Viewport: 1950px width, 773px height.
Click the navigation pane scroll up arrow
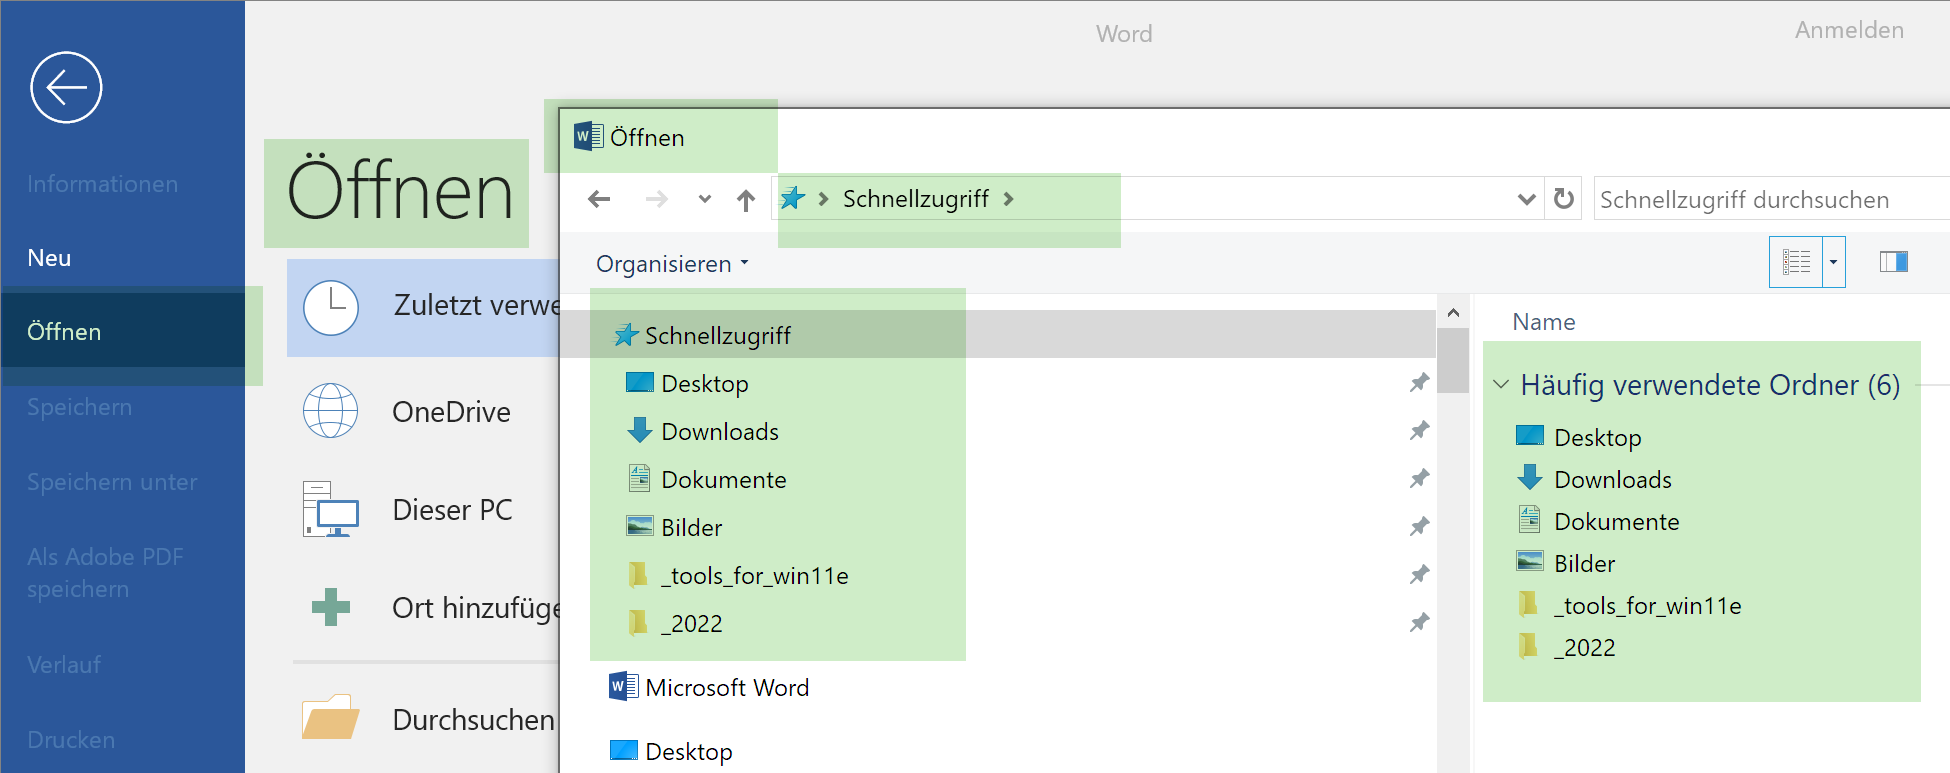pos(1453,313)
